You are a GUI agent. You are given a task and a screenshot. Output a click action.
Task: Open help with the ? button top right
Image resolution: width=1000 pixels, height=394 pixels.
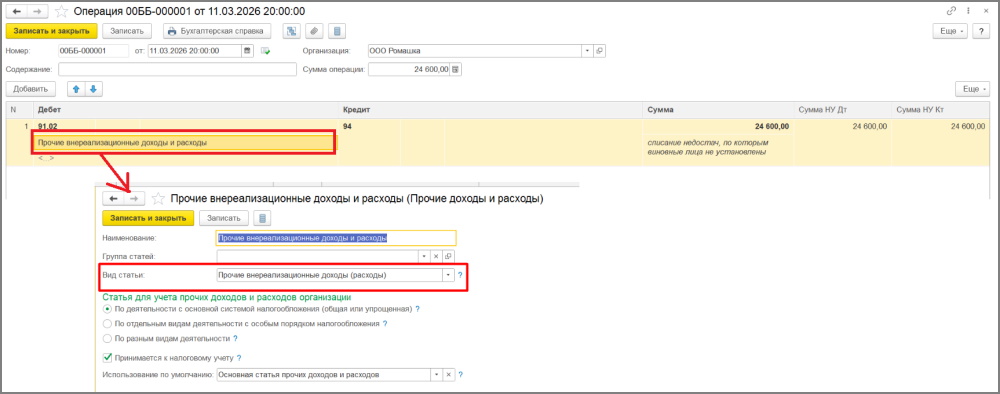(x=981, y=31)
